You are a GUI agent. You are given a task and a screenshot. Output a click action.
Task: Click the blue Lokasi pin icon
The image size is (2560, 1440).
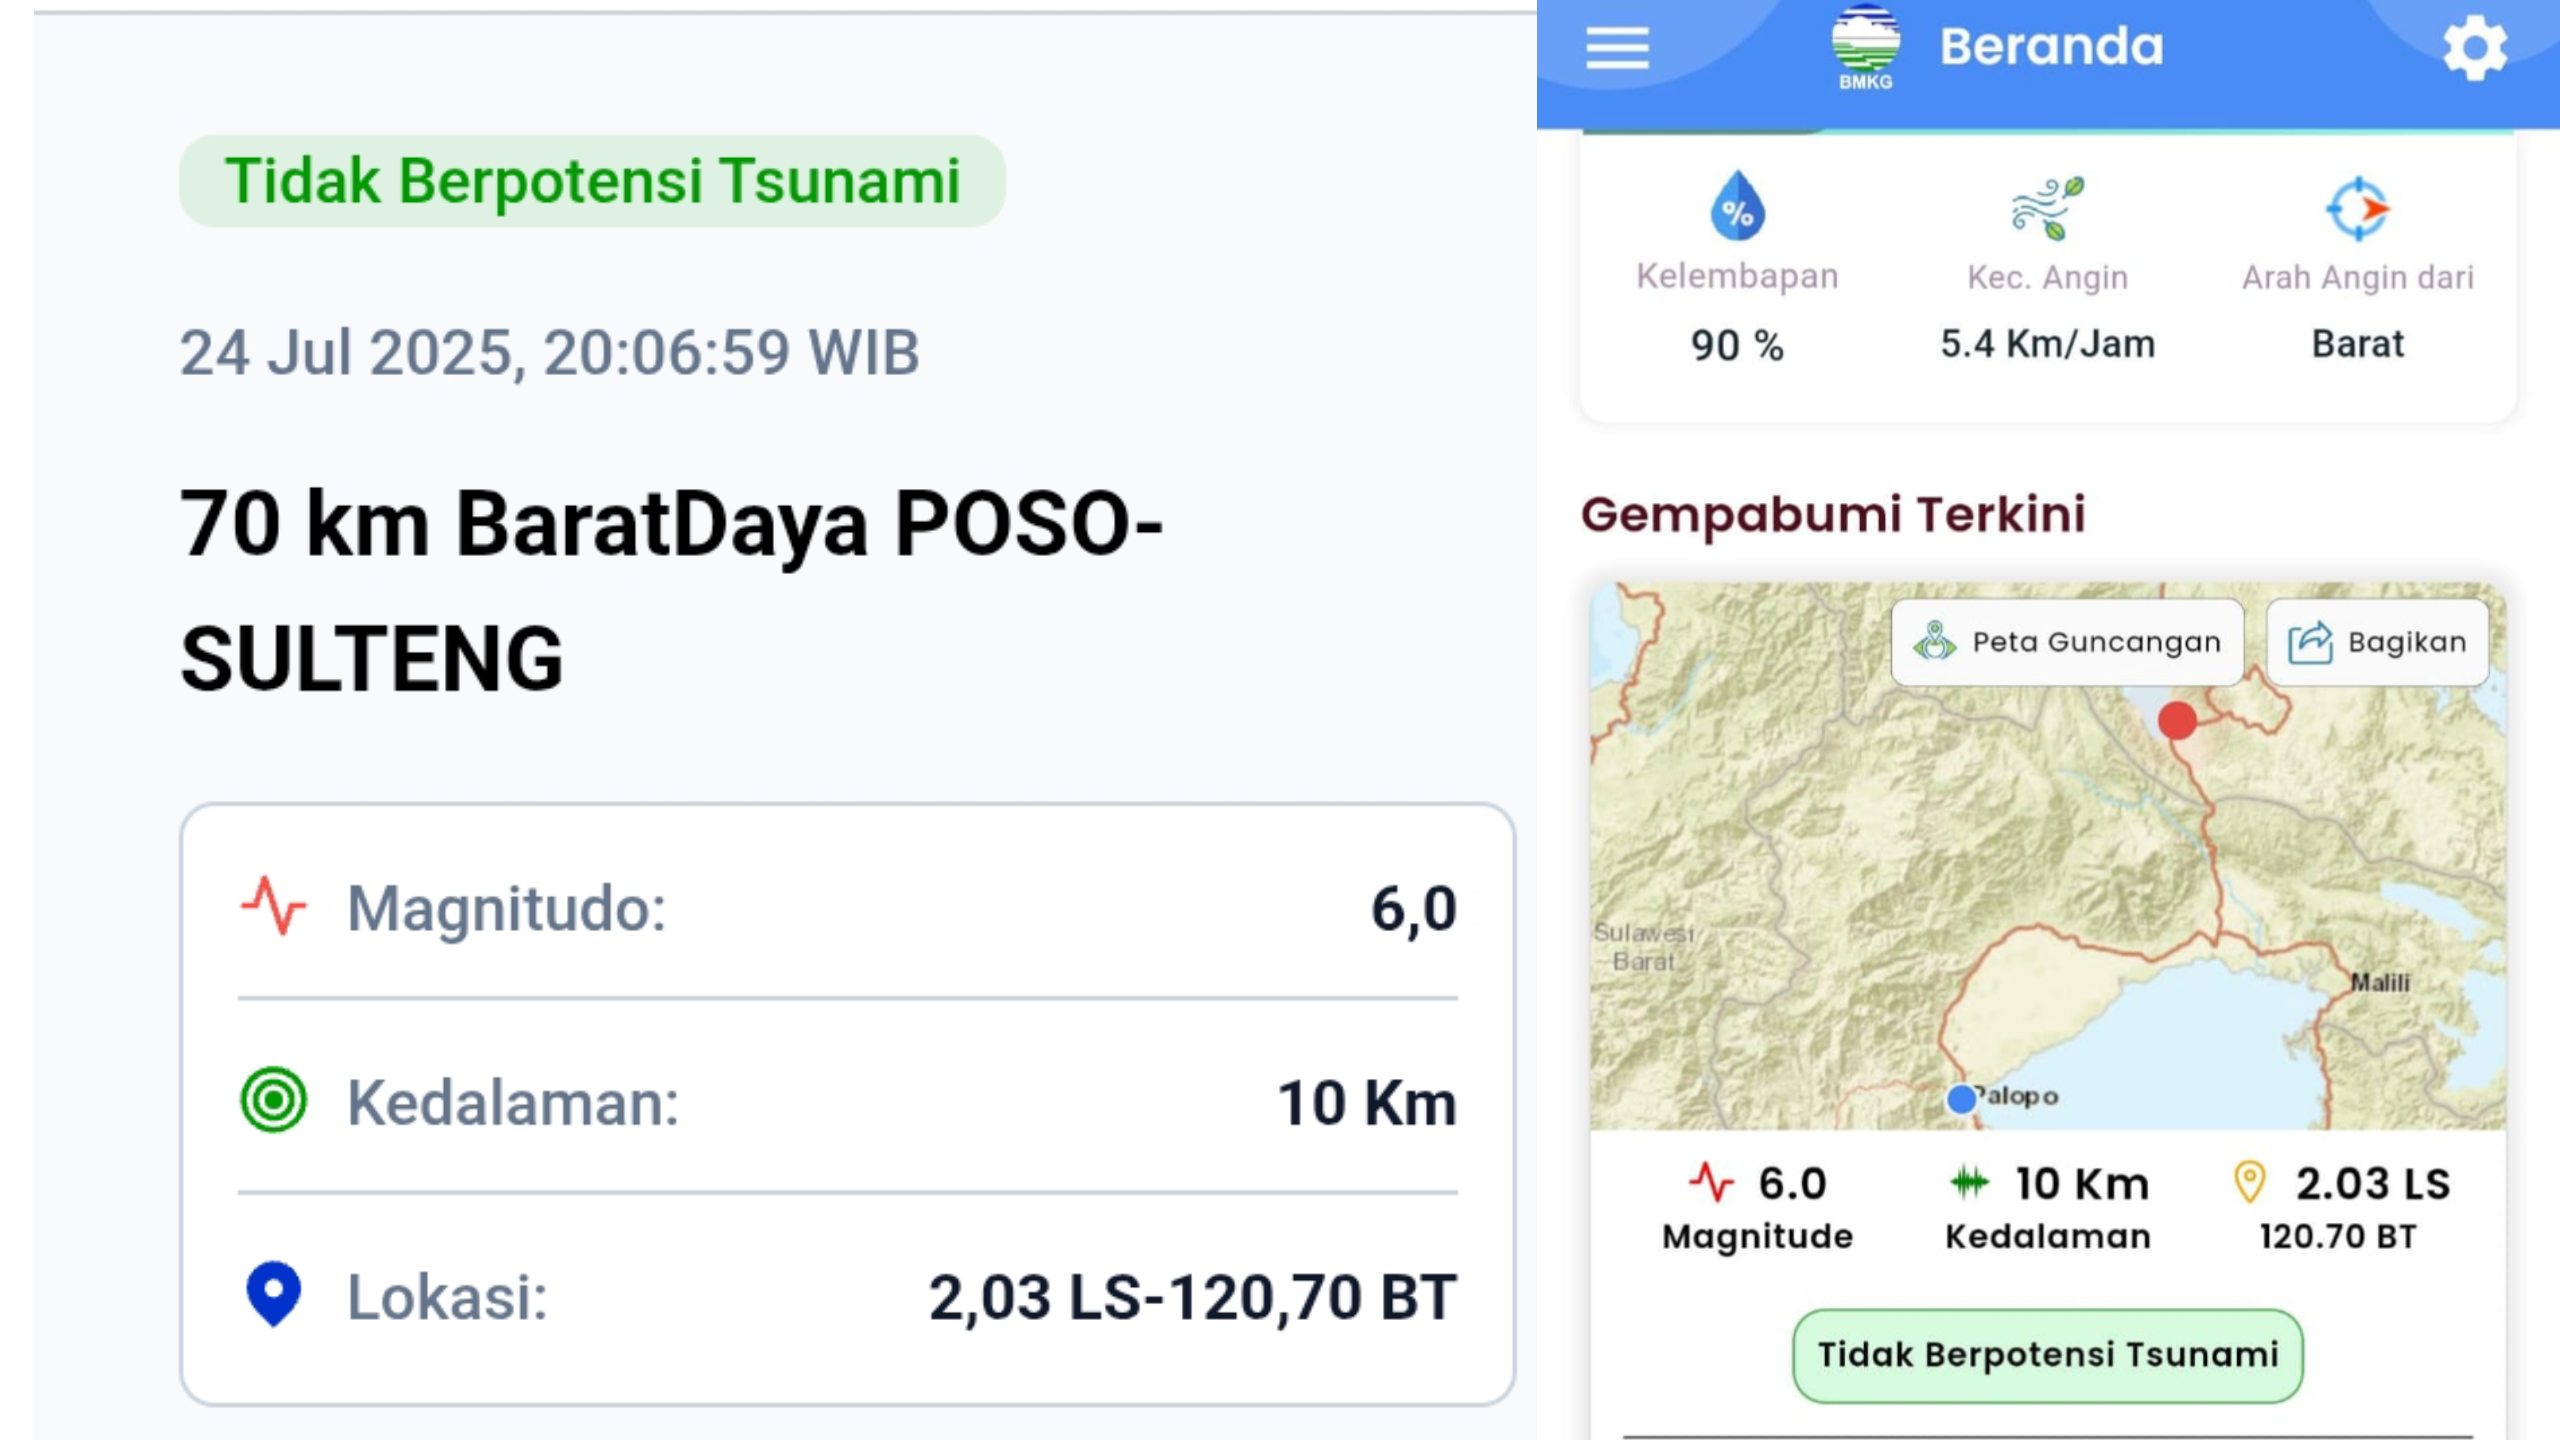(x=273, y=1293)
